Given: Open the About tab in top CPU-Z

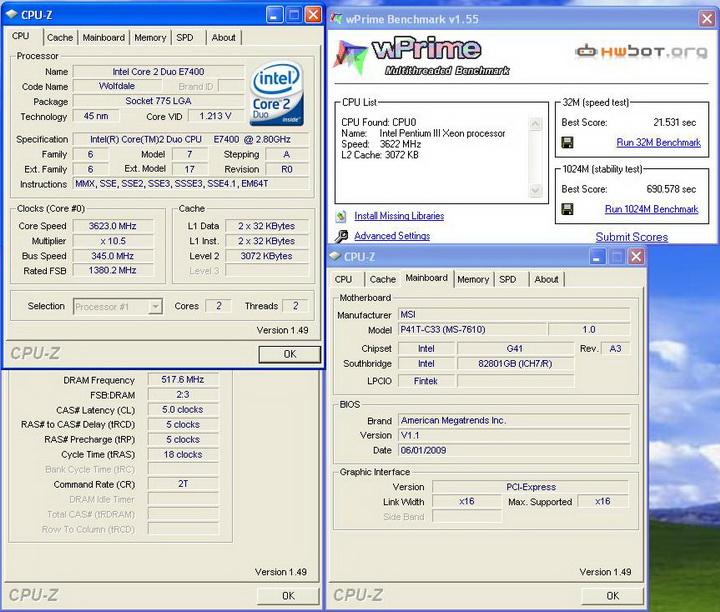Looking at the screenshot, I should click(224, 38).
